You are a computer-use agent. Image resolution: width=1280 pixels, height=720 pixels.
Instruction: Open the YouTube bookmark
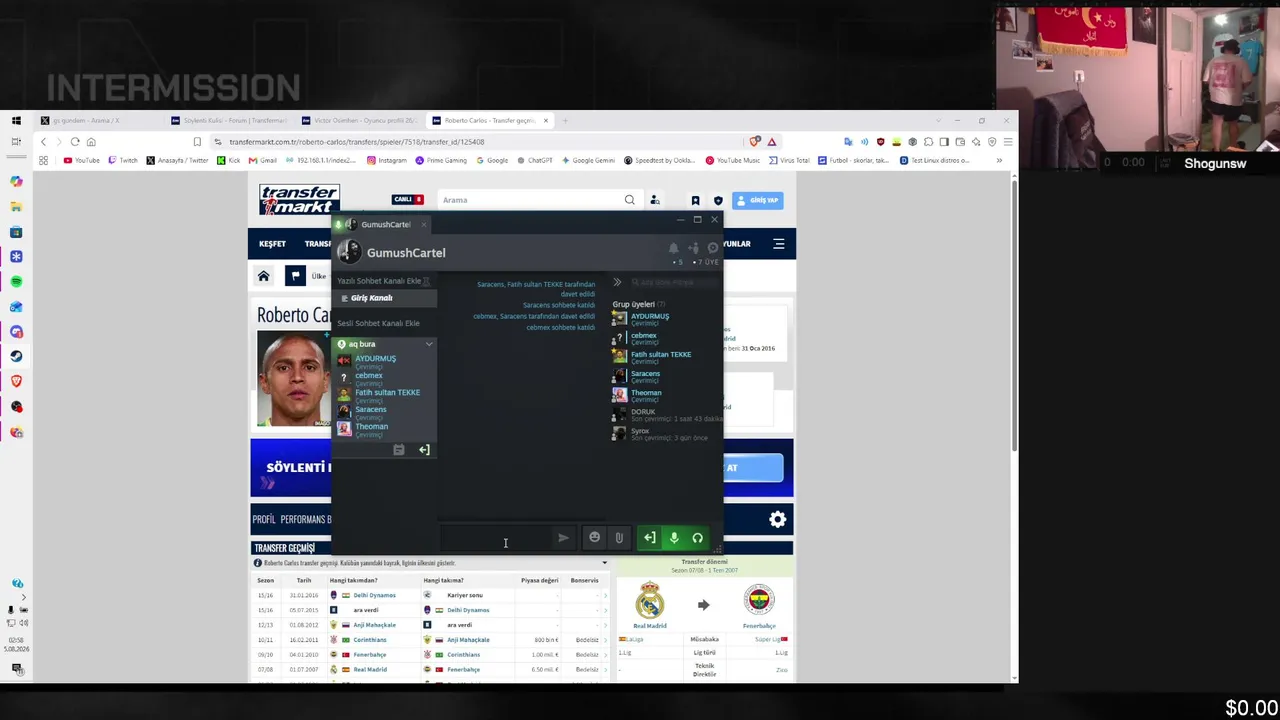coord(82,160)
